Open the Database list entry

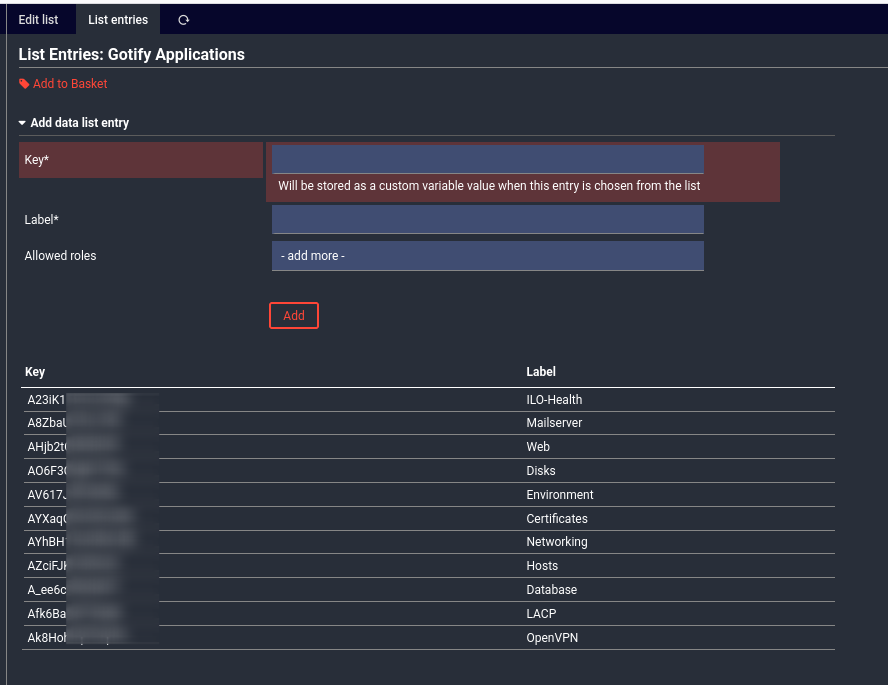point(552,590)
